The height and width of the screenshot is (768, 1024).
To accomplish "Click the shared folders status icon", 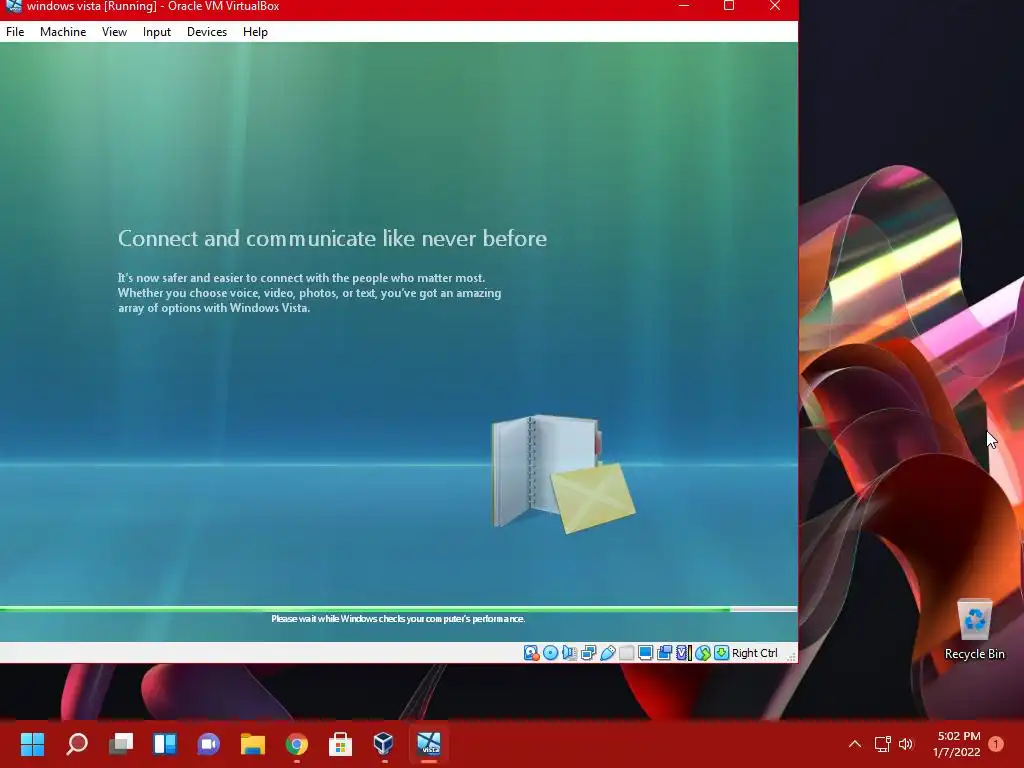I will pos(626,653).
